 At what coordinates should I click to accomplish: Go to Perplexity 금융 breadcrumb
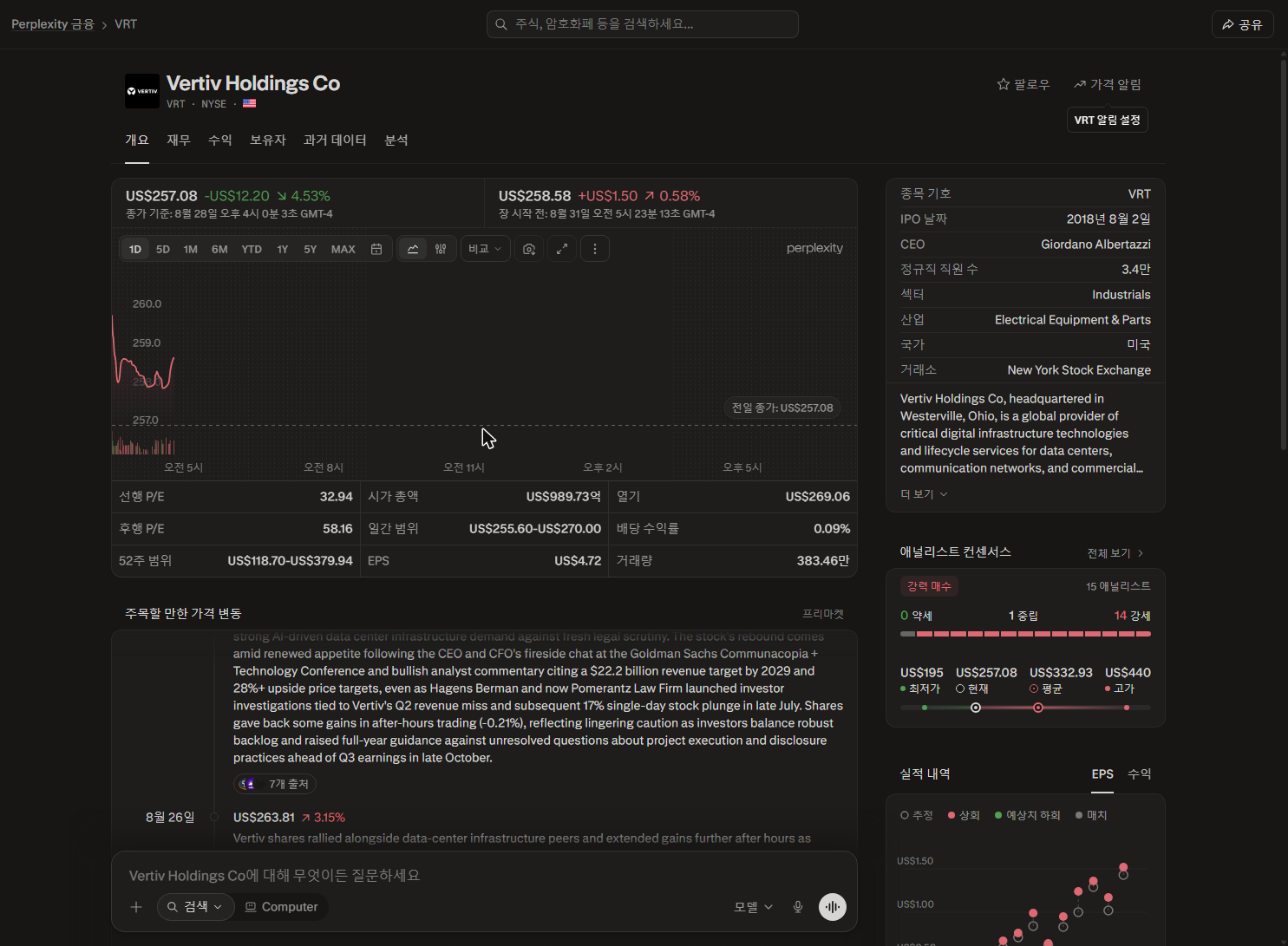tap(53, 24)
